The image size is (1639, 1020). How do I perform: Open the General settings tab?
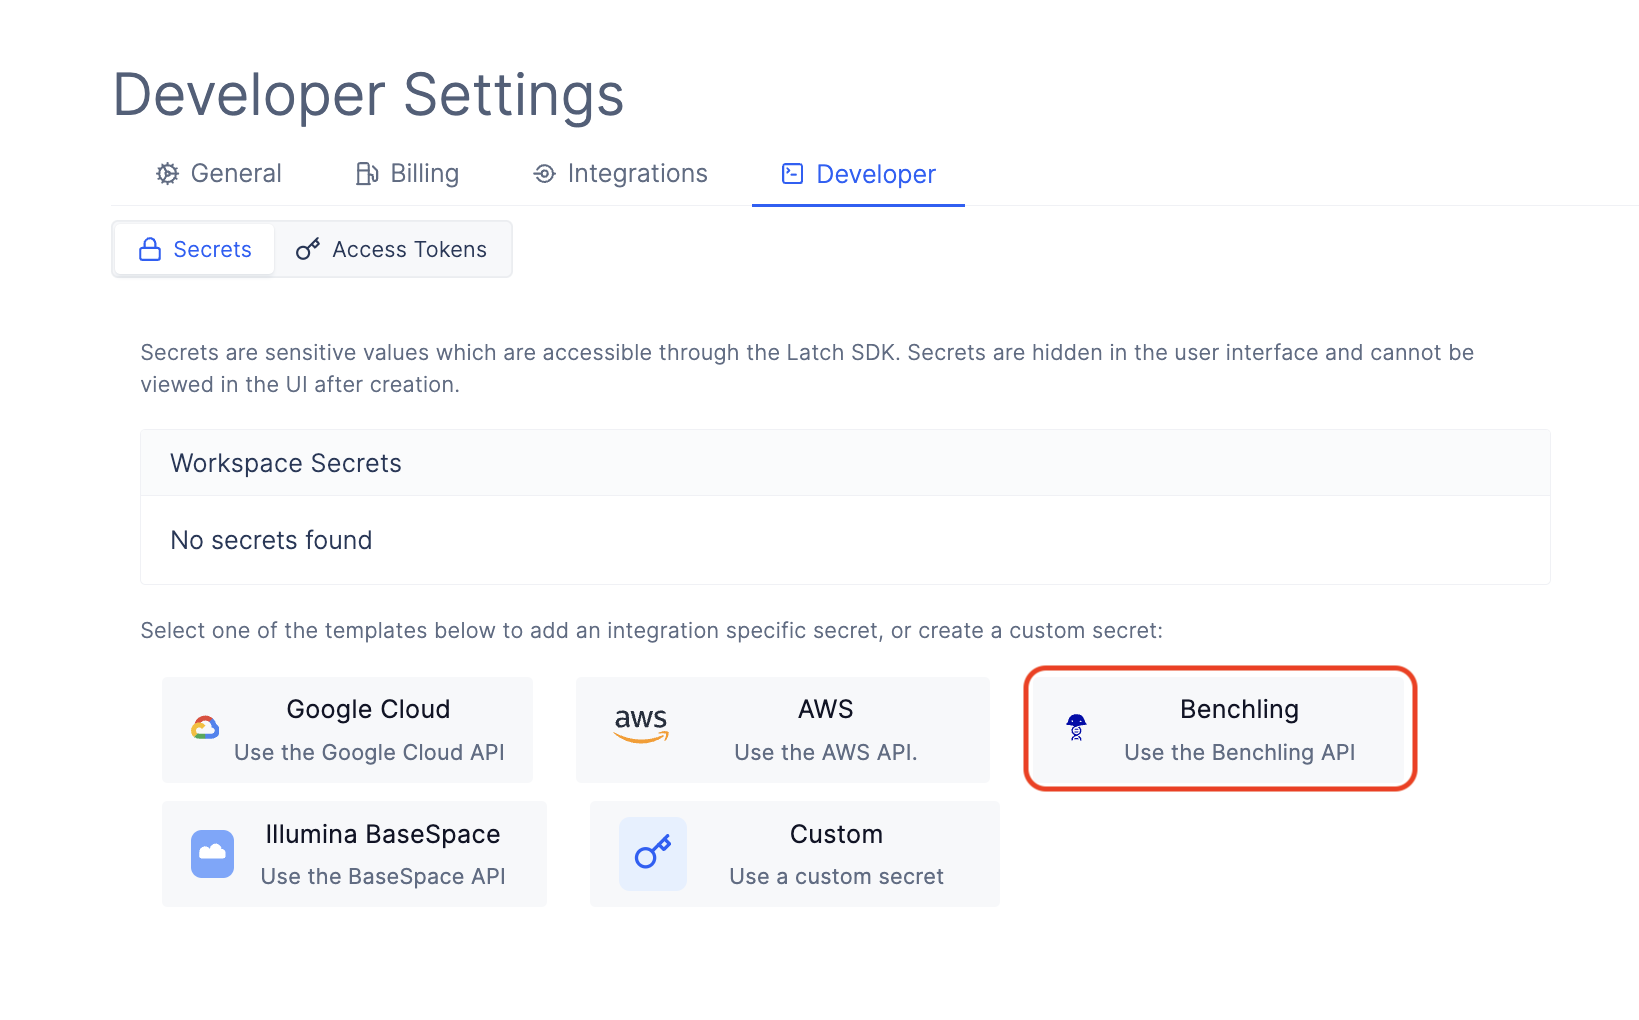click(x=219, y=174)
